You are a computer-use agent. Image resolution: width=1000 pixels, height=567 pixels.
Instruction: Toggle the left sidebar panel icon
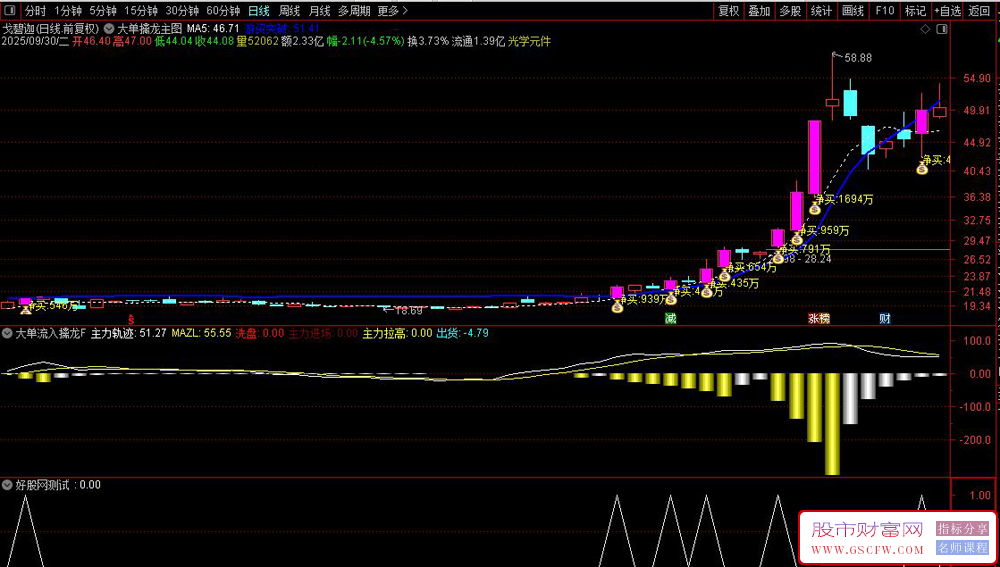(x=11, y=11)
